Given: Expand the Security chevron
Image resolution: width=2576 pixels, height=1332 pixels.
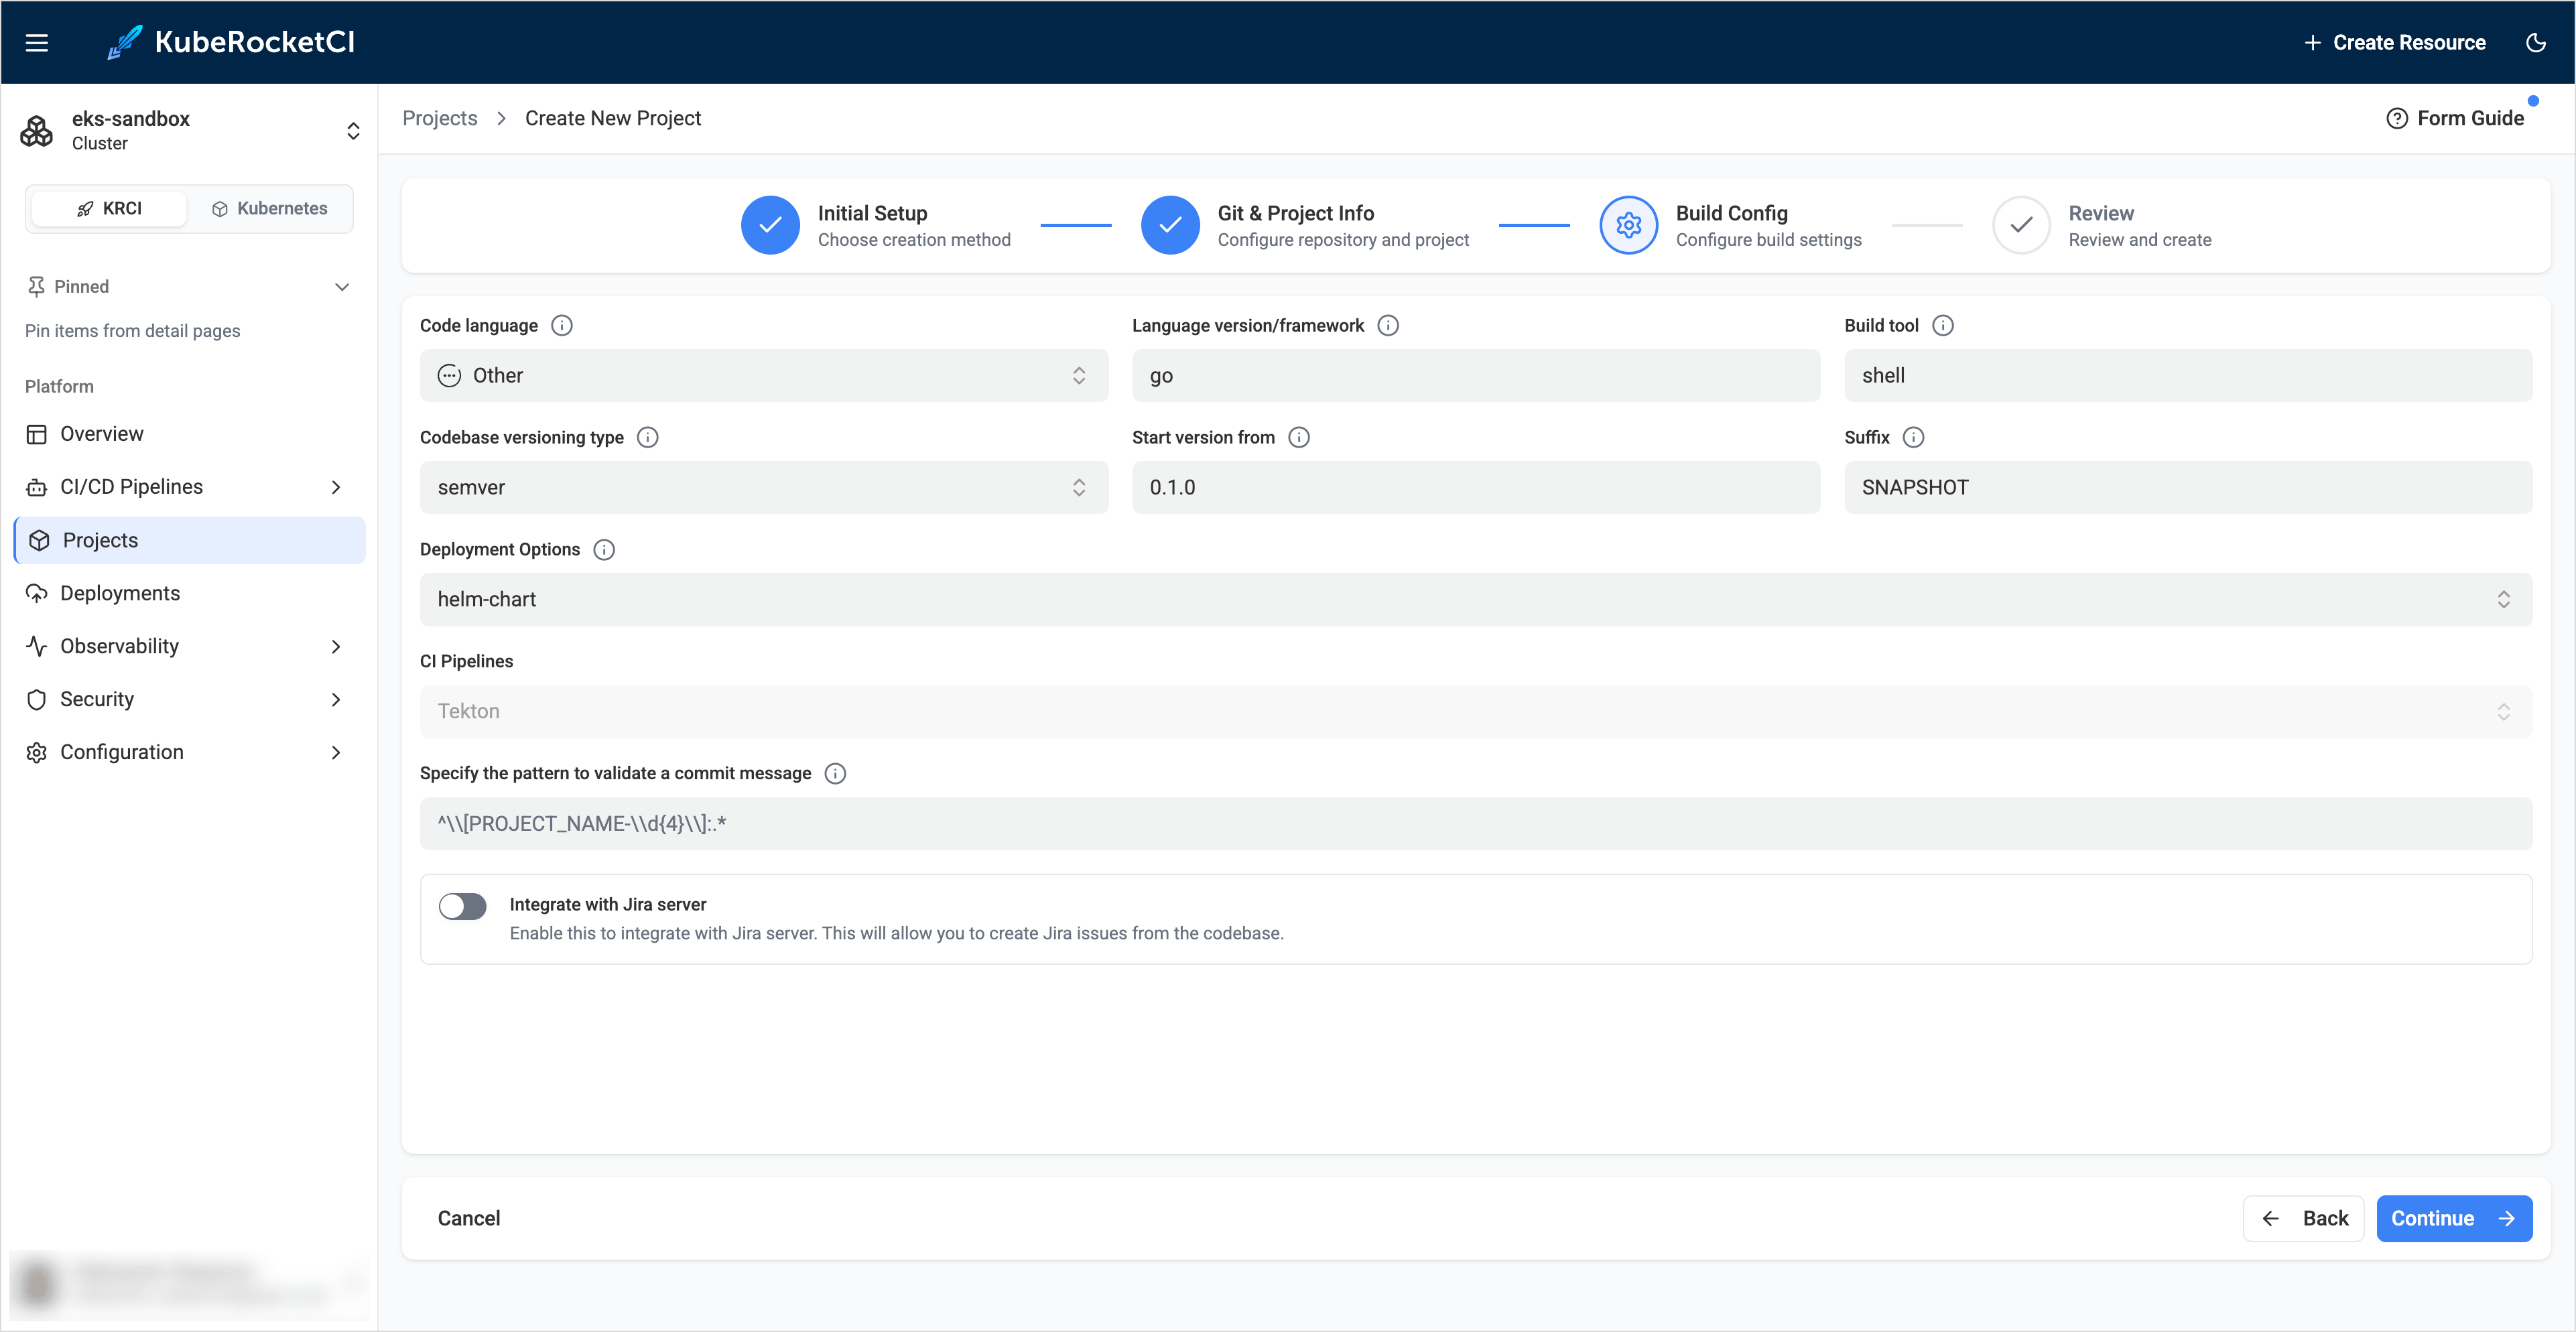Looking at the screenshot, I should 336,699.
